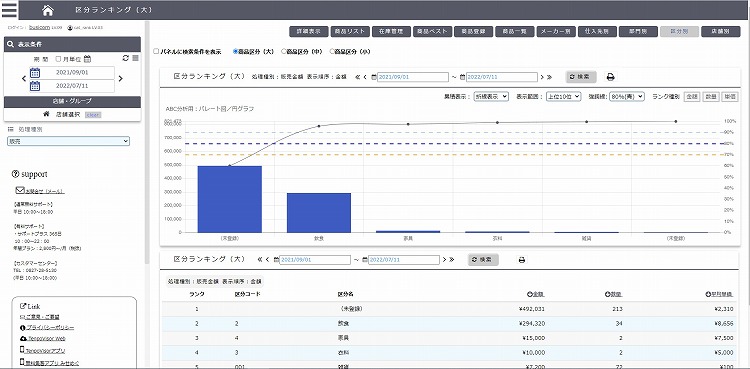Click the chart start date field 2021/09/01
750x369 pixels.
pos(412,77)
